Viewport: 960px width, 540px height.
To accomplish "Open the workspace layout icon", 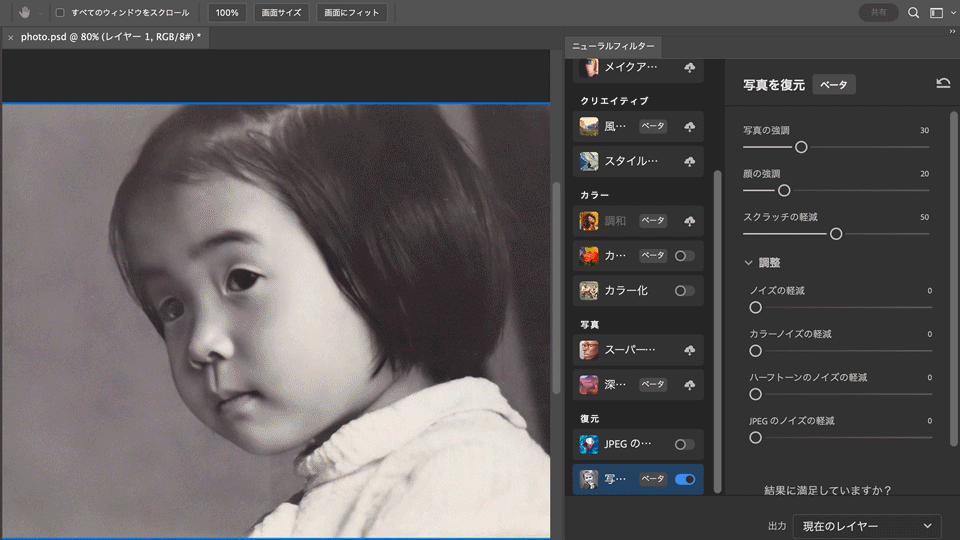I will pyautogui.click(x=936, y=13).
